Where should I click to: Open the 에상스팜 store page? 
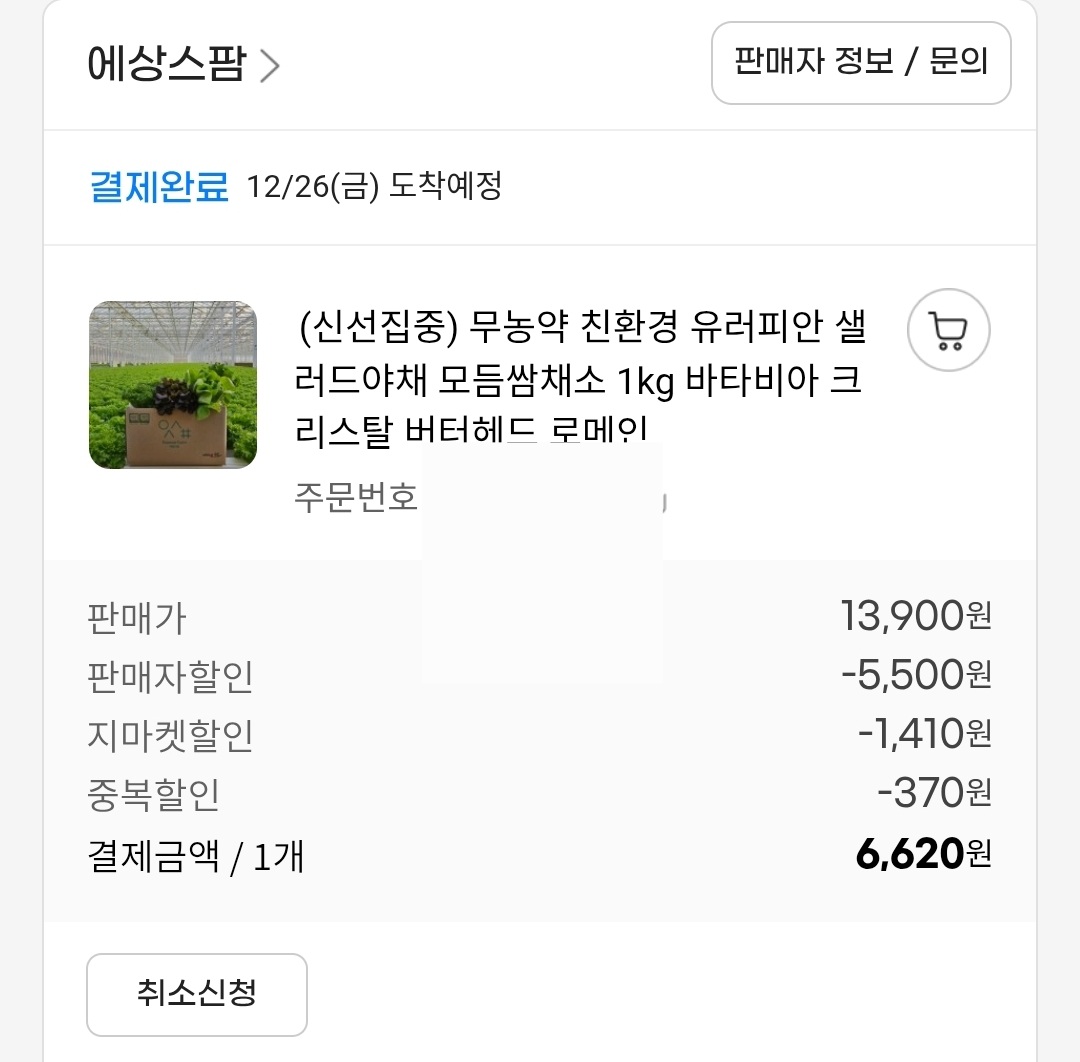(166, 65)
